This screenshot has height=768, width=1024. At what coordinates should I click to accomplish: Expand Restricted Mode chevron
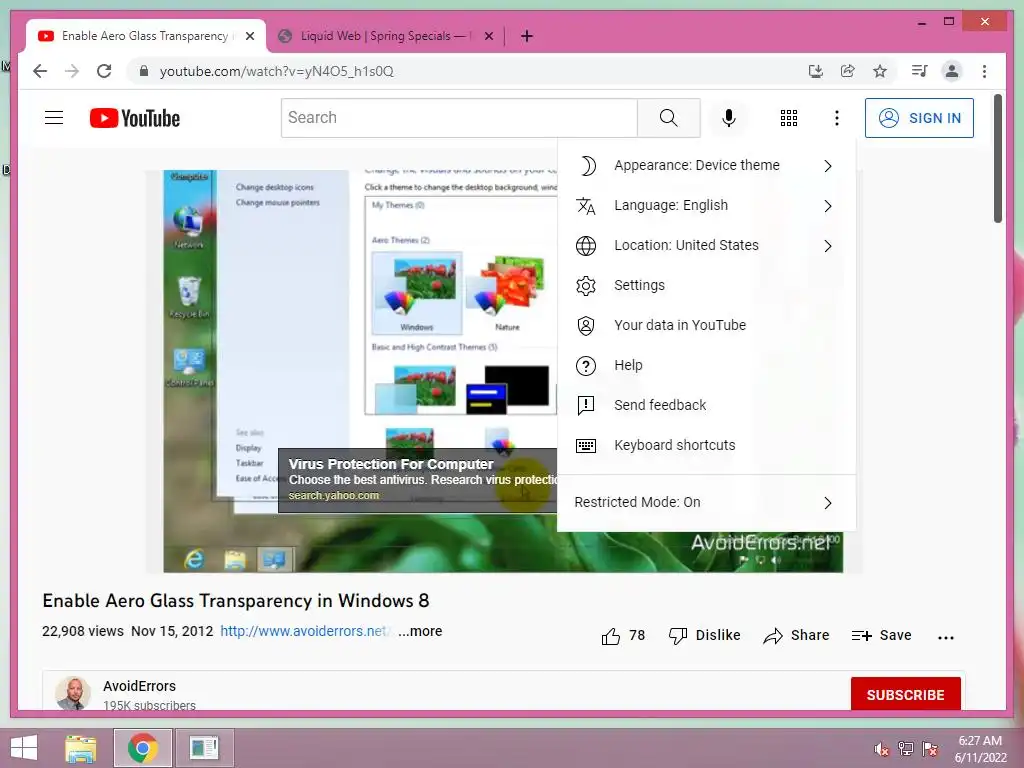pos(827,502)
